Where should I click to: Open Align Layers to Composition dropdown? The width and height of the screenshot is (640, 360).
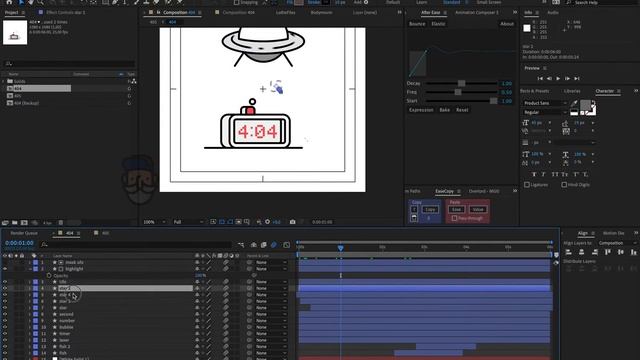pos(617,243)
